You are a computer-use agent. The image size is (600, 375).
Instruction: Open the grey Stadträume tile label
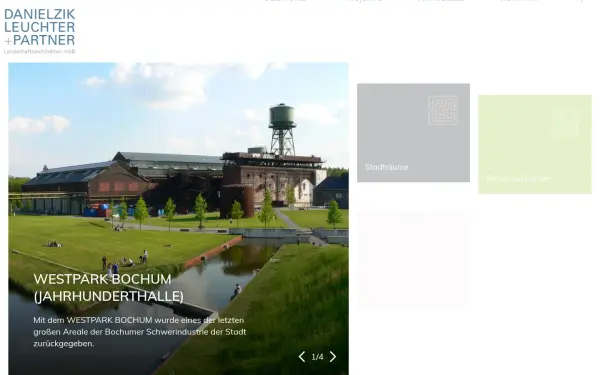pos(386,167)
